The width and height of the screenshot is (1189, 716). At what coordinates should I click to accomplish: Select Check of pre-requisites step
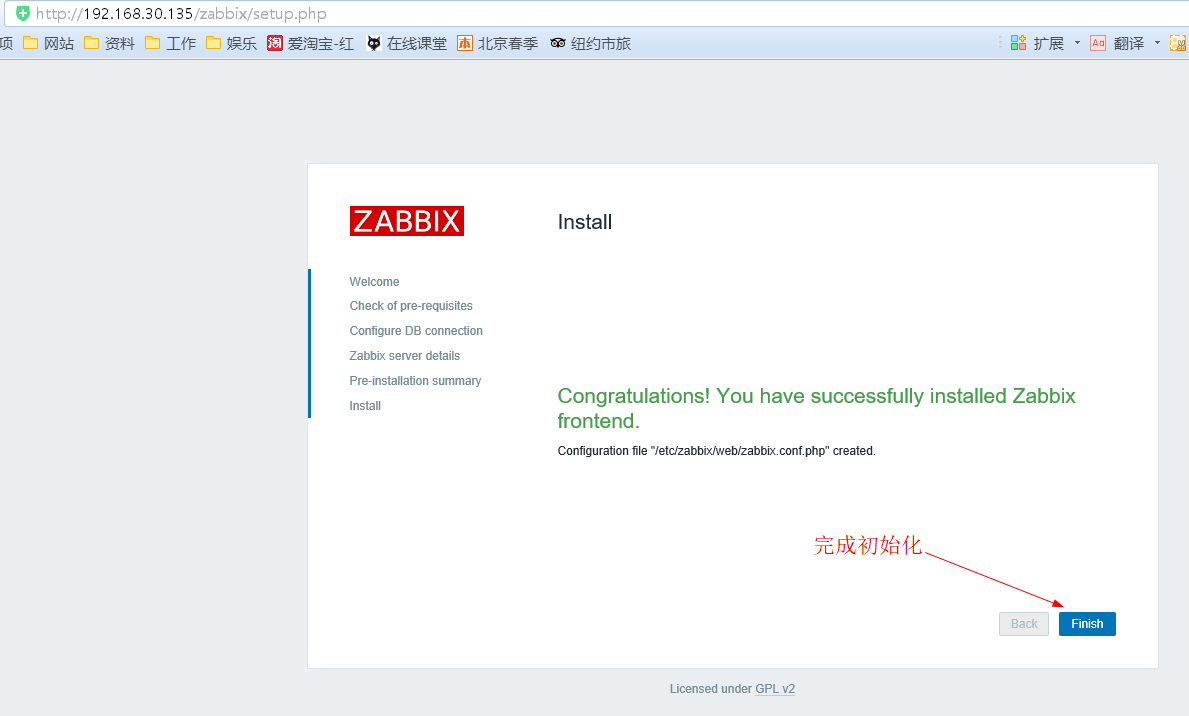411,306
